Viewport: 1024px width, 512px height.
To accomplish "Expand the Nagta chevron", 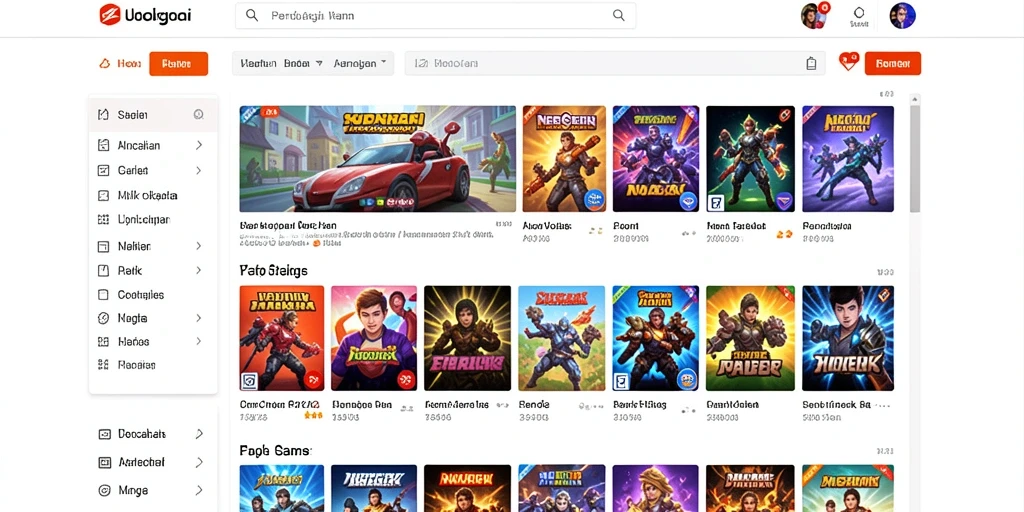I will (199, 319).
